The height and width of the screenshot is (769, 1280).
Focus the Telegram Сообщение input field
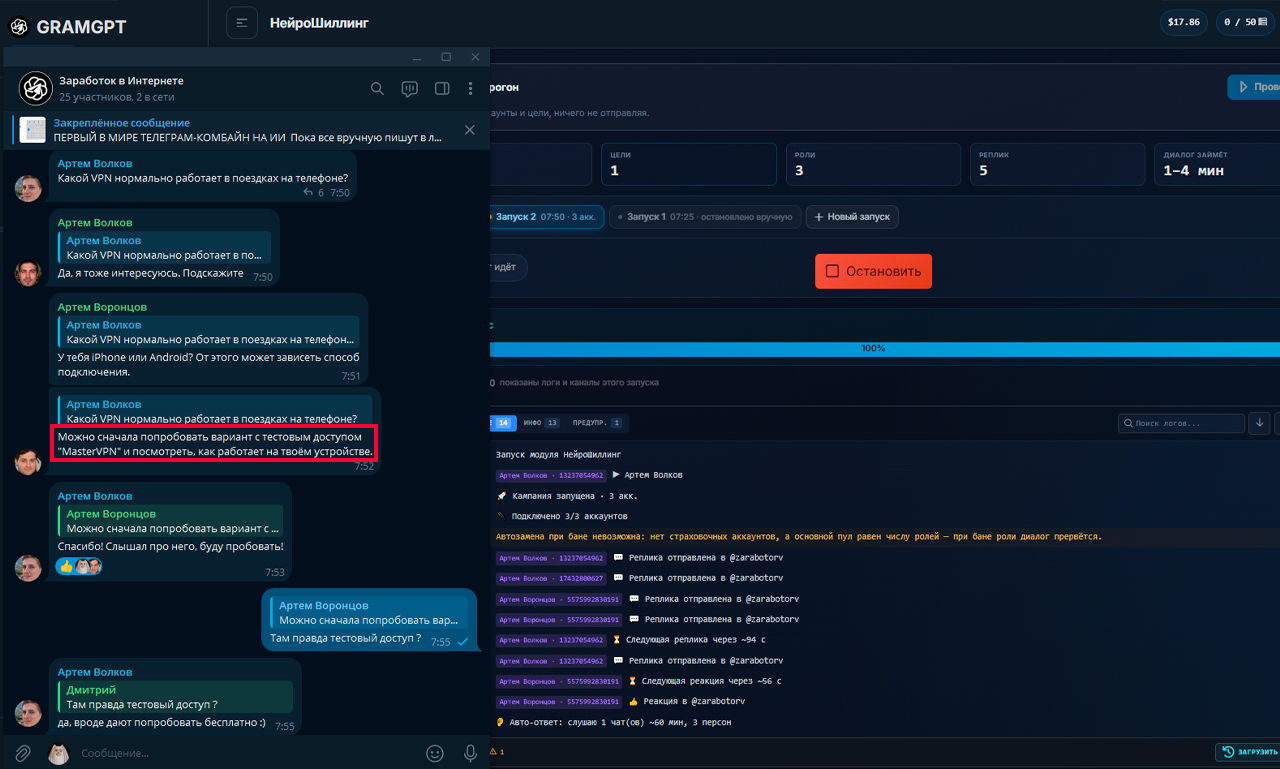[x=245, y=753]
